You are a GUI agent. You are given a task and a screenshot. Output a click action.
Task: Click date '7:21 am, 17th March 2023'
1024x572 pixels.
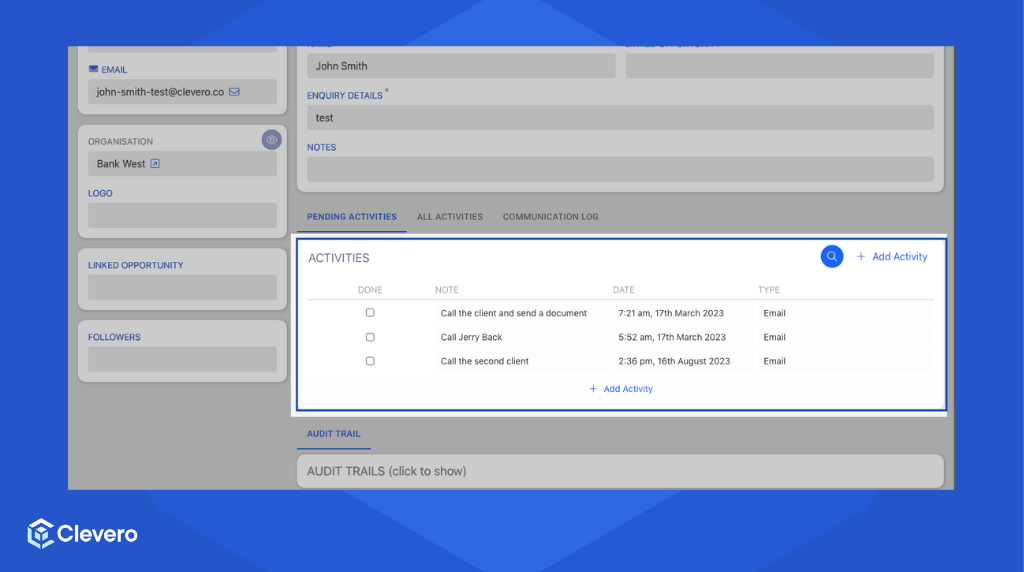(x=682, y=313)
